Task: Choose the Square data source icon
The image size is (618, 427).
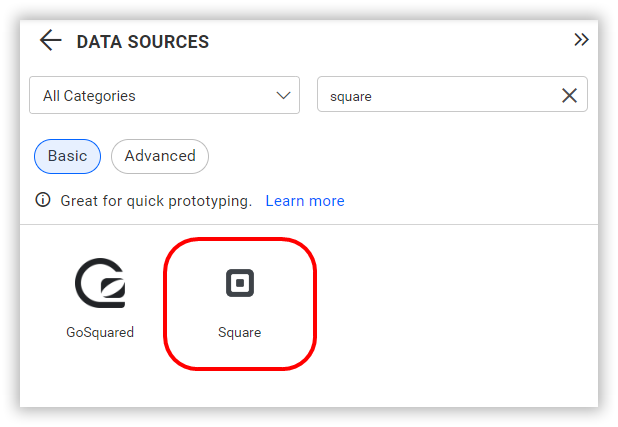Action: point(240,283)
